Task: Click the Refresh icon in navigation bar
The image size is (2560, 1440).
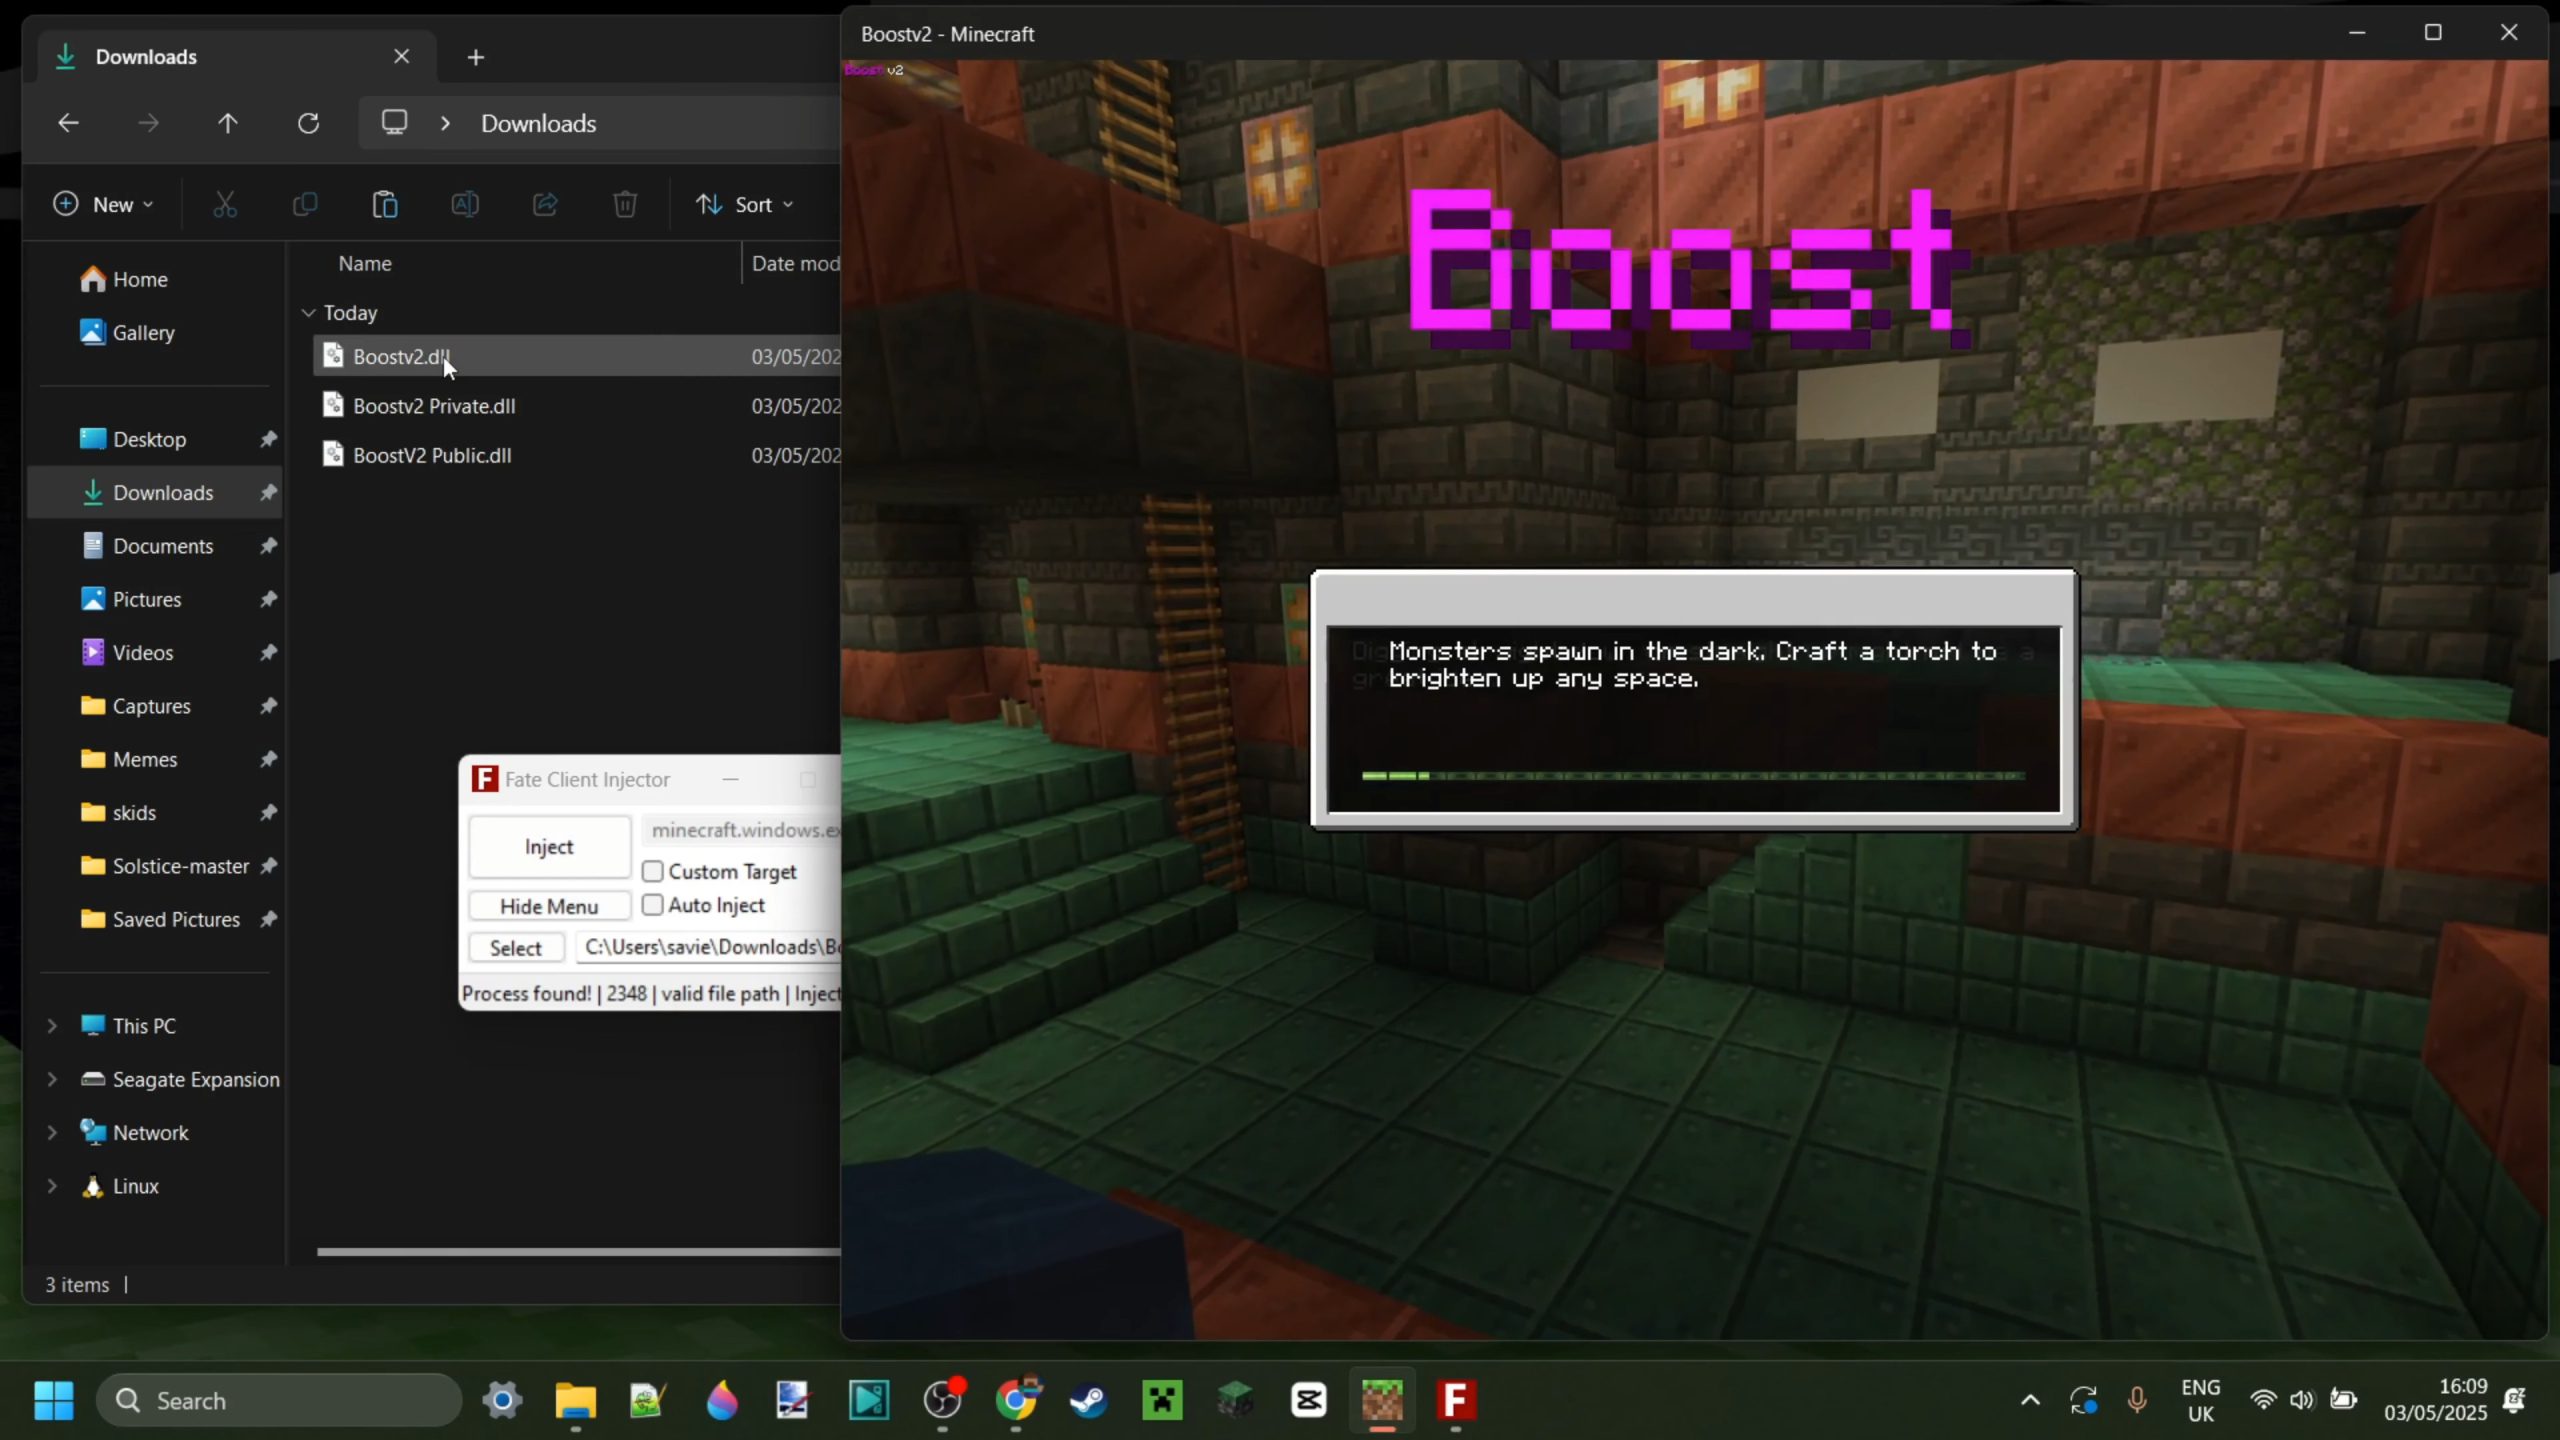Action: [308, 123]
